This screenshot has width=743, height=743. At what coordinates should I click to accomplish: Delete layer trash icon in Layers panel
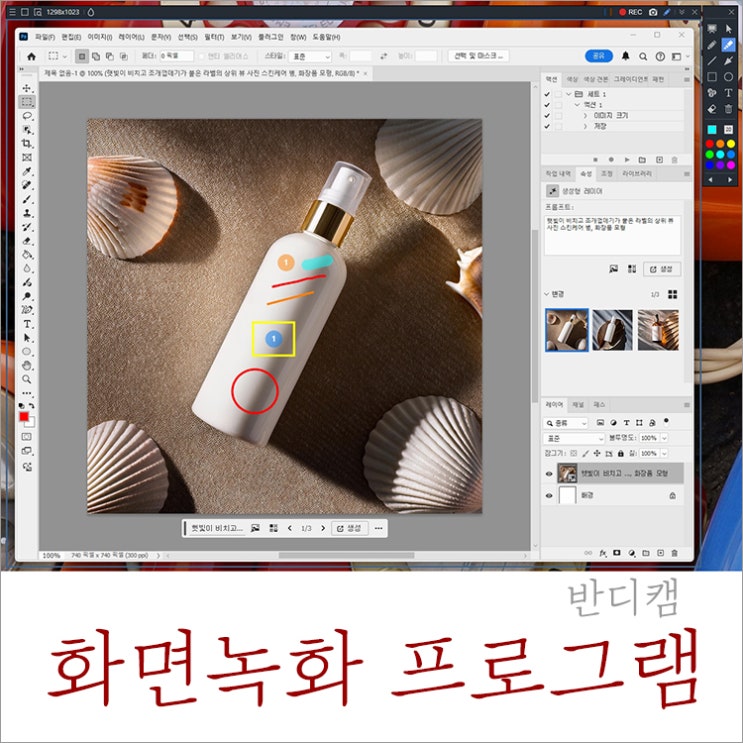(674, 553)
